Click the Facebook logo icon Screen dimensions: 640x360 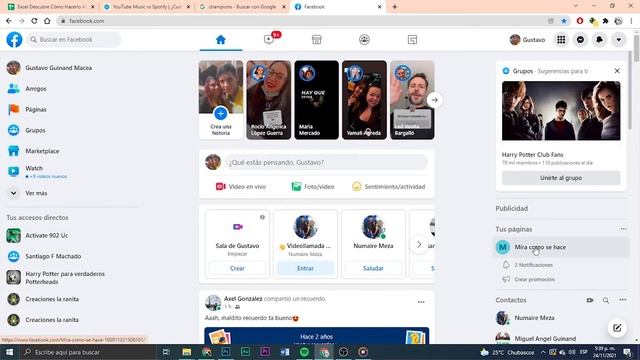[14, 40]
